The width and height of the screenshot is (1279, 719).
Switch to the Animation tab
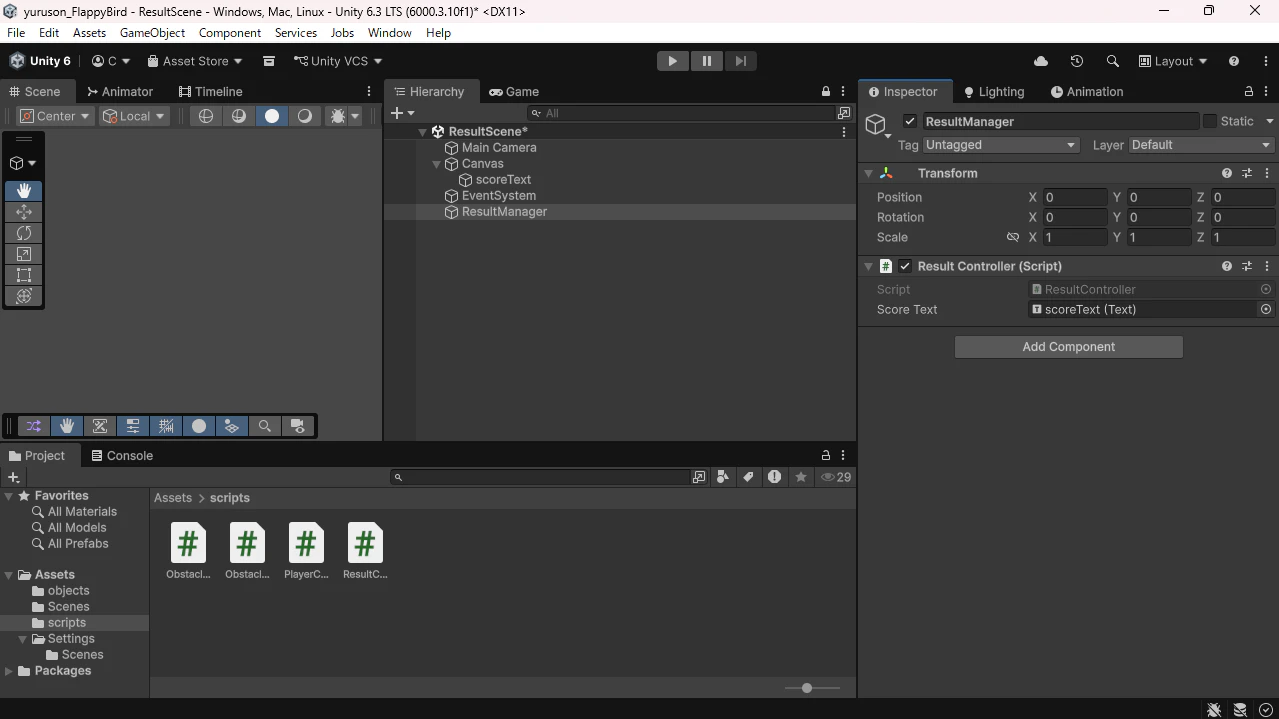click(x=1087, y=91)
